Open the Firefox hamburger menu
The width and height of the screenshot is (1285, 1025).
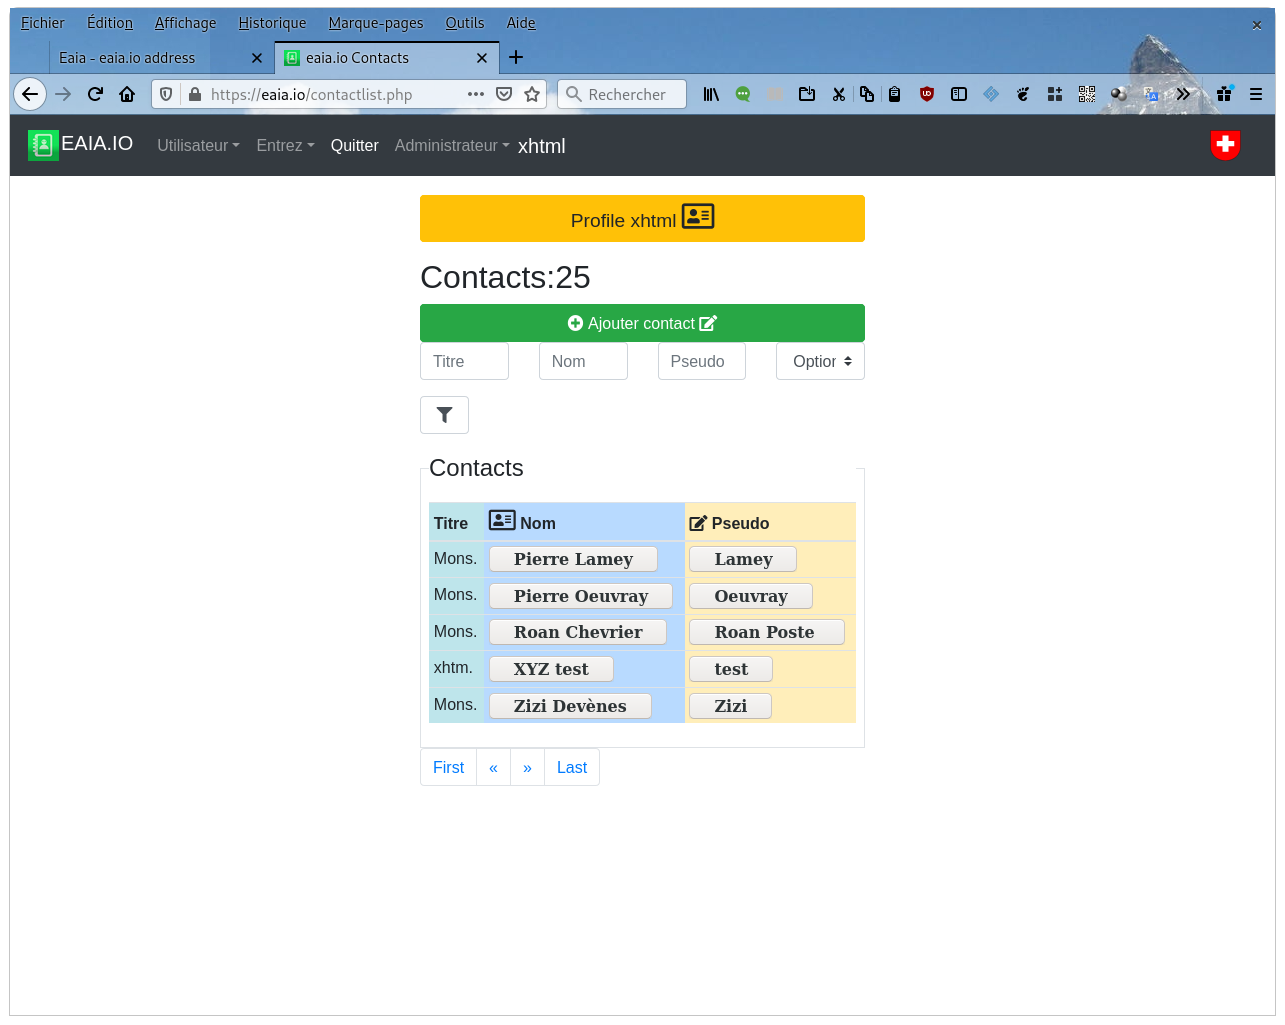(x=1256, y=94)
